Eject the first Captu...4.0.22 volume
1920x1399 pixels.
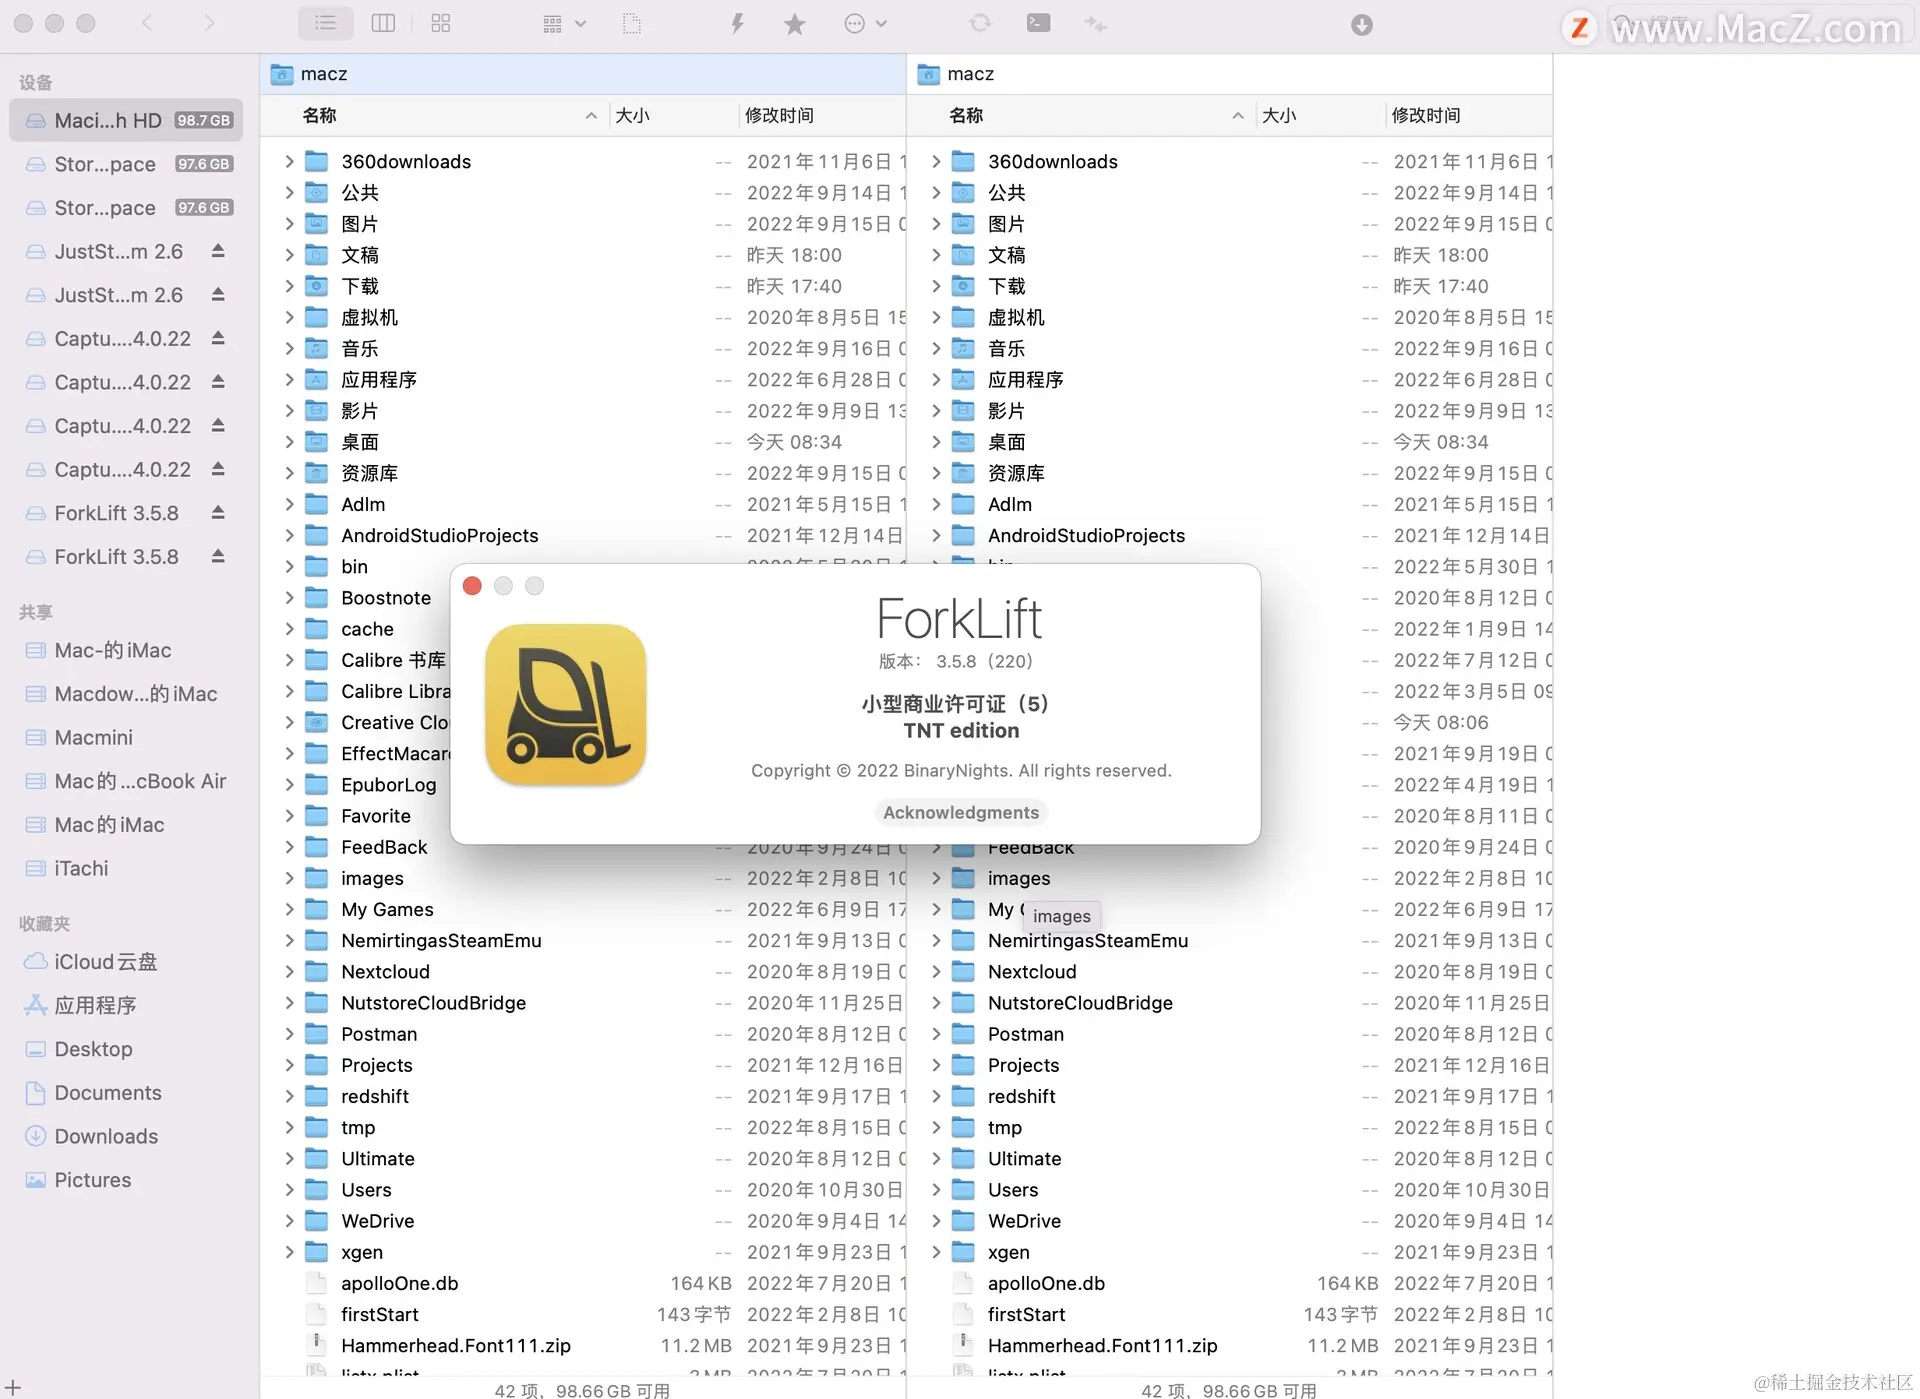(218, 338)
